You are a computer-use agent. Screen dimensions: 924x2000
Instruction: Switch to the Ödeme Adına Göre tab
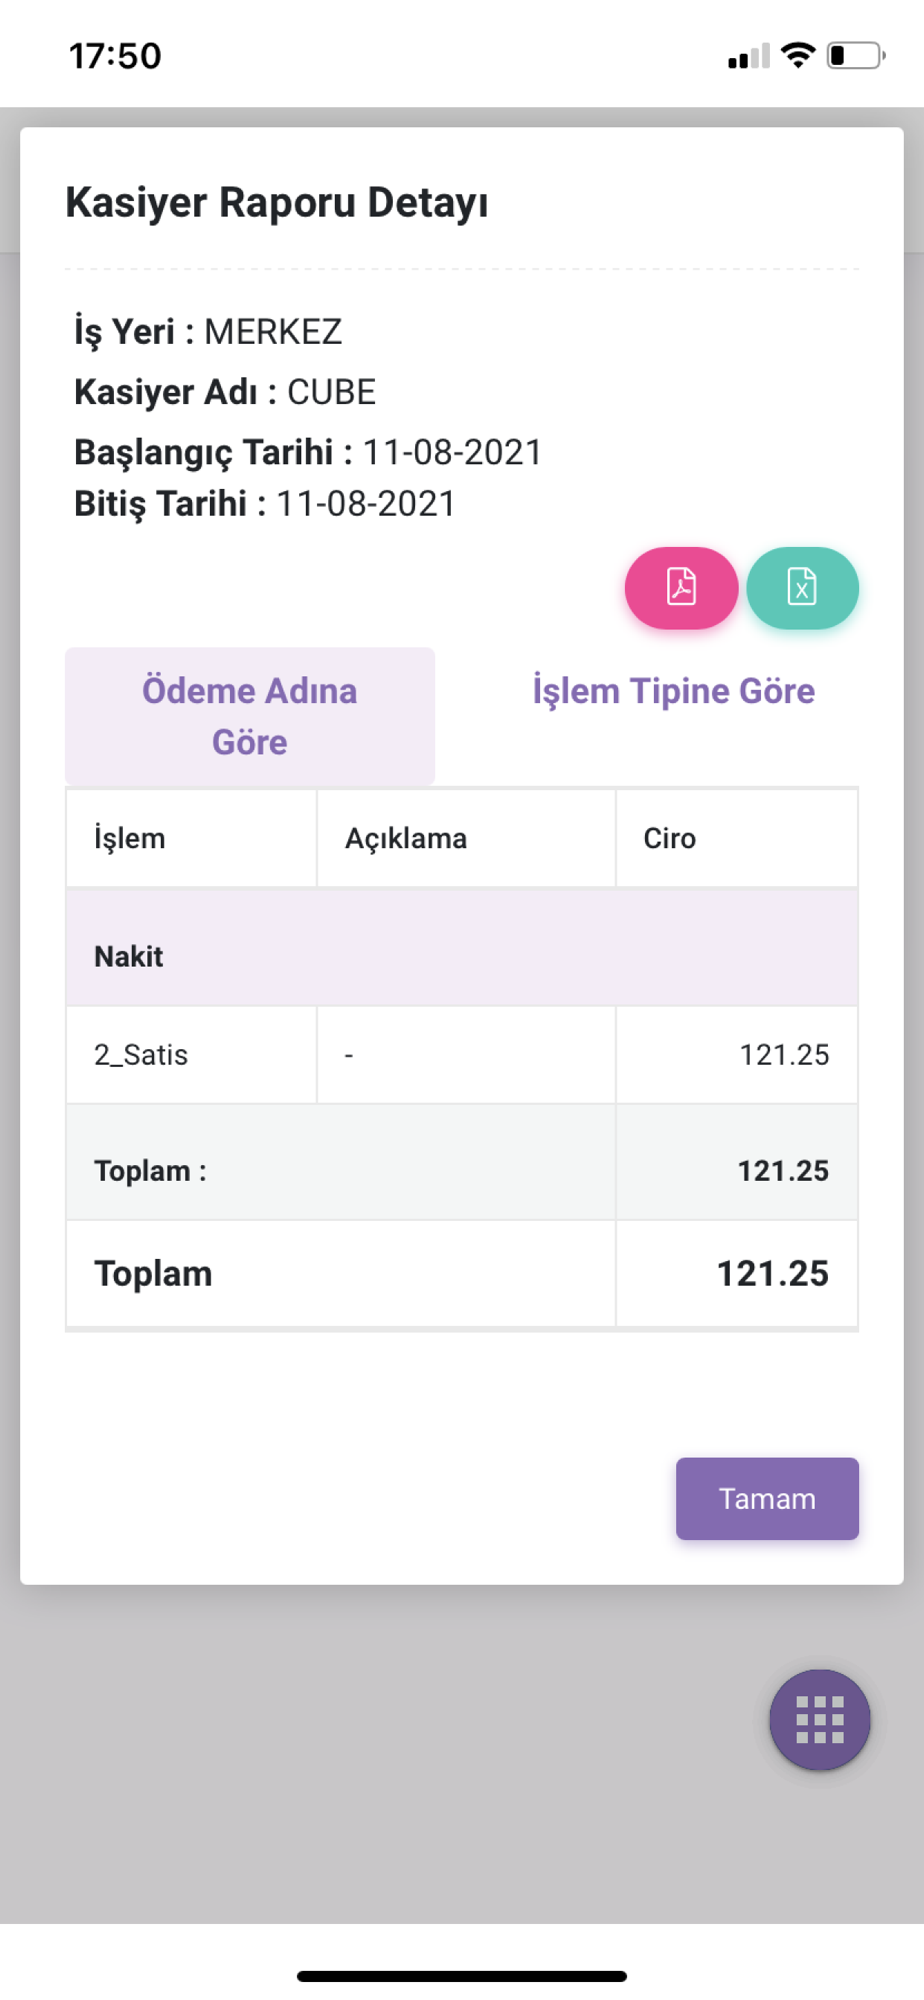tap(250, 716)
